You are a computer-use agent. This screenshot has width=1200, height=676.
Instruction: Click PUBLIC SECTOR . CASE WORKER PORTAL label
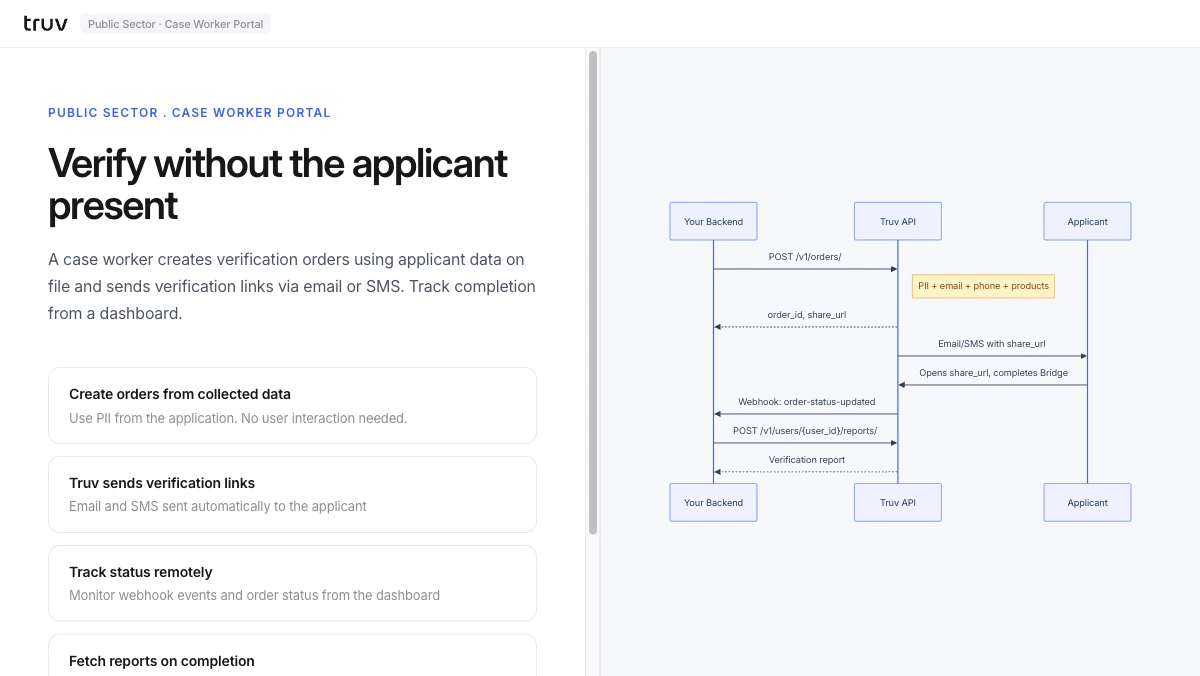[189, 113]
